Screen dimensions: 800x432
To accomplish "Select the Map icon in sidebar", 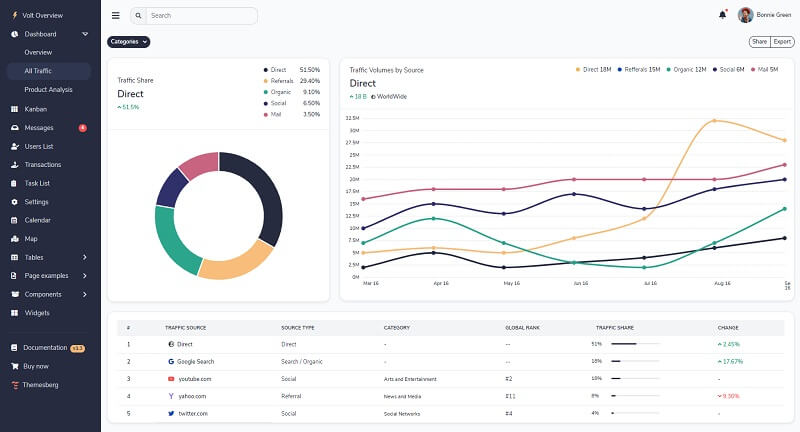I will [x=14, y=239].
